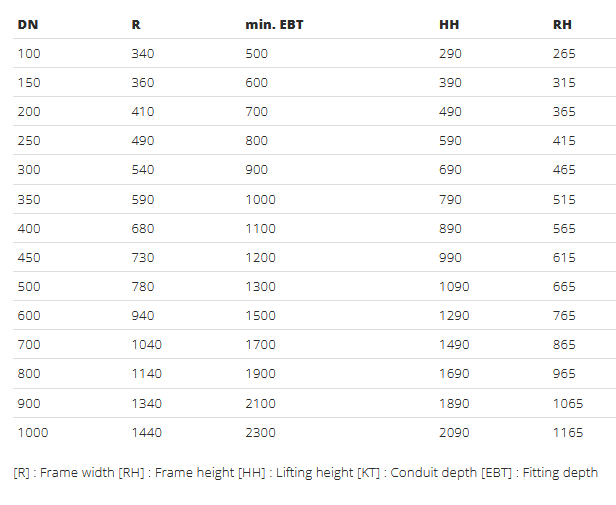Select RH value 1165
The width and height of the screenshot is (616, 505).
tap(567, 433)
